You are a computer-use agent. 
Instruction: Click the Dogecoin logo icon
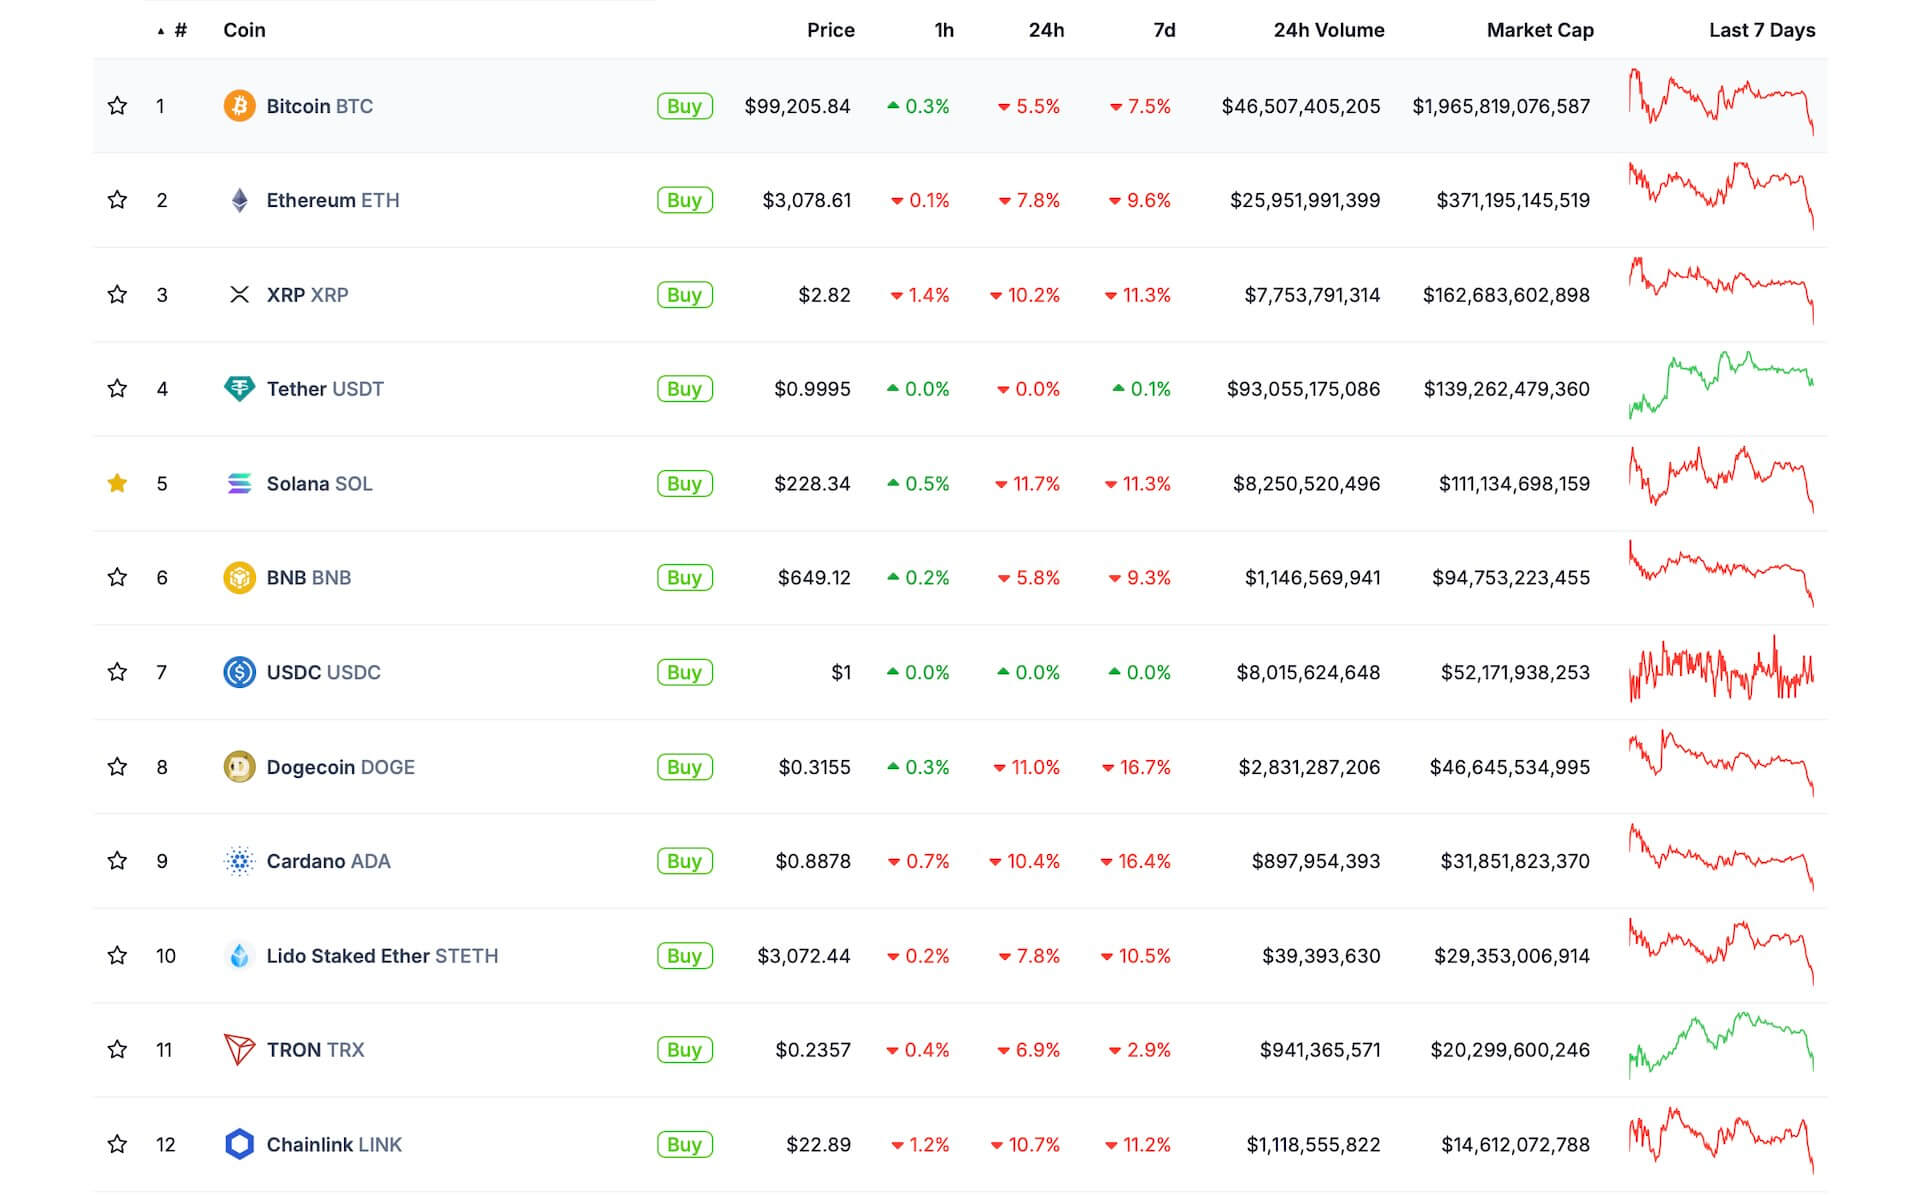click(239, 767)
